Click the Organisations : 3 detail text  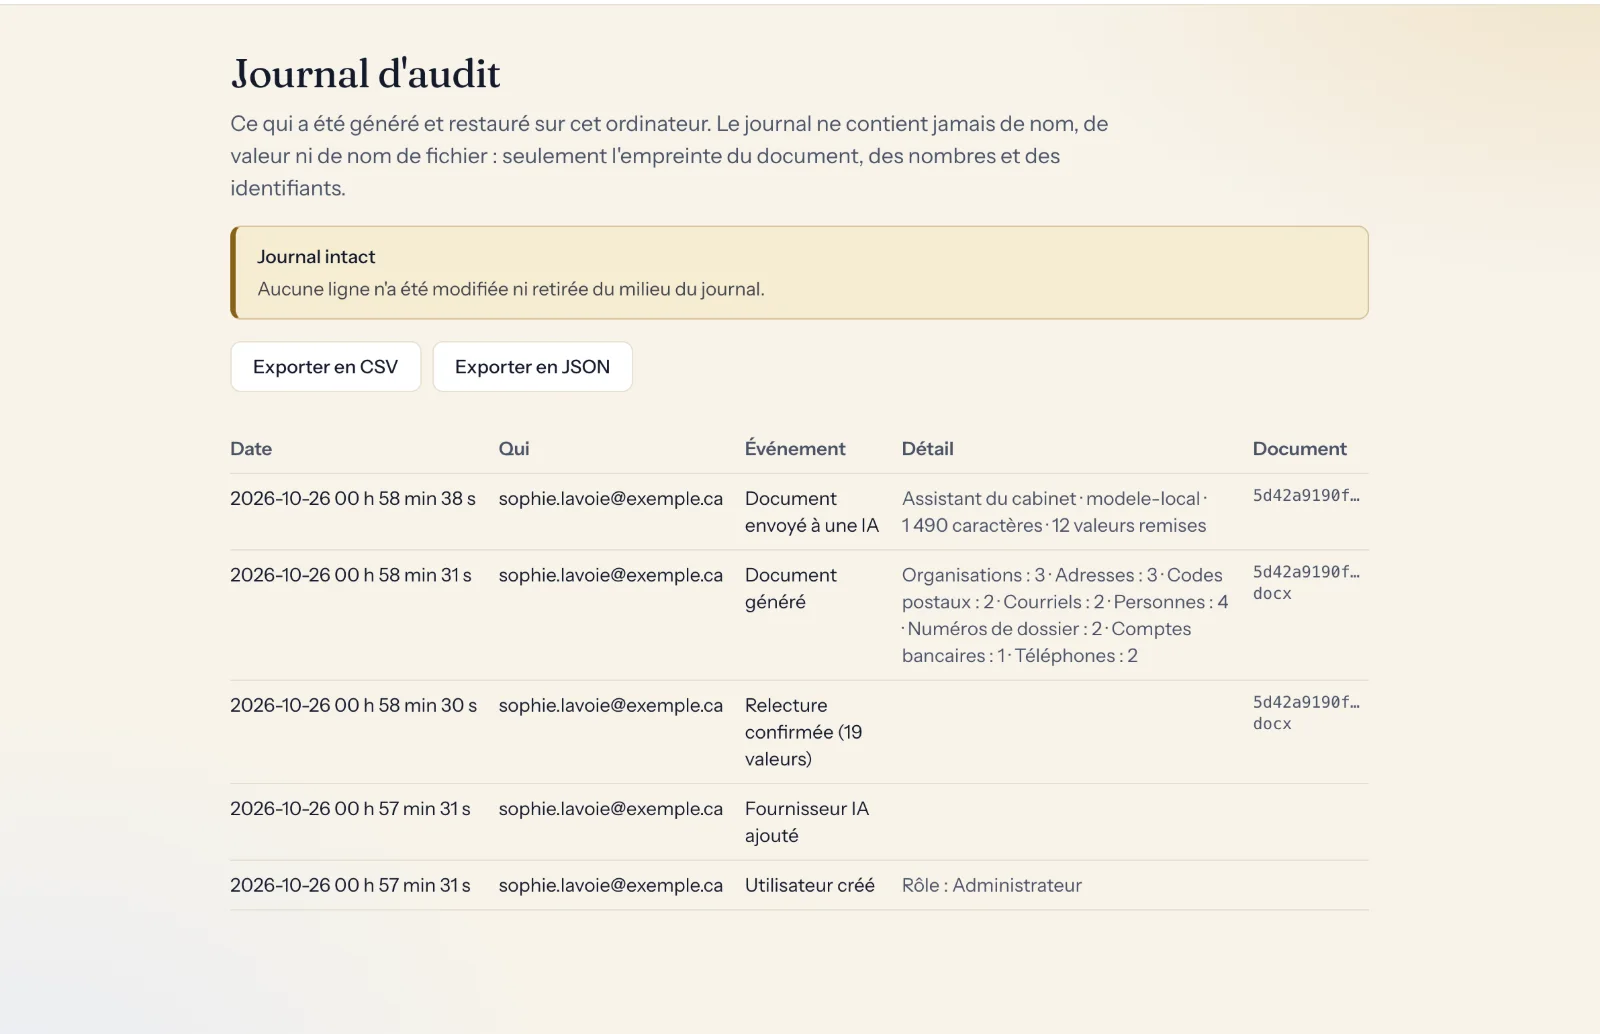973,575
